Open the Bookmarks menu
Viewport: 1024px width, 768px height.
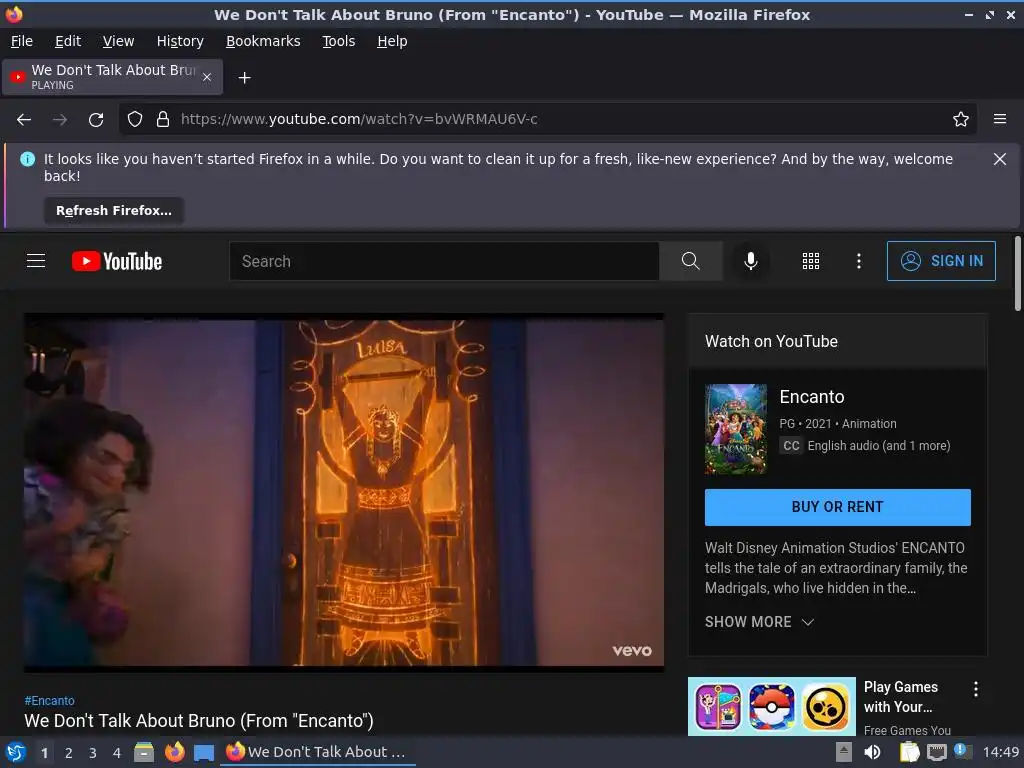[x=263, y=41]
